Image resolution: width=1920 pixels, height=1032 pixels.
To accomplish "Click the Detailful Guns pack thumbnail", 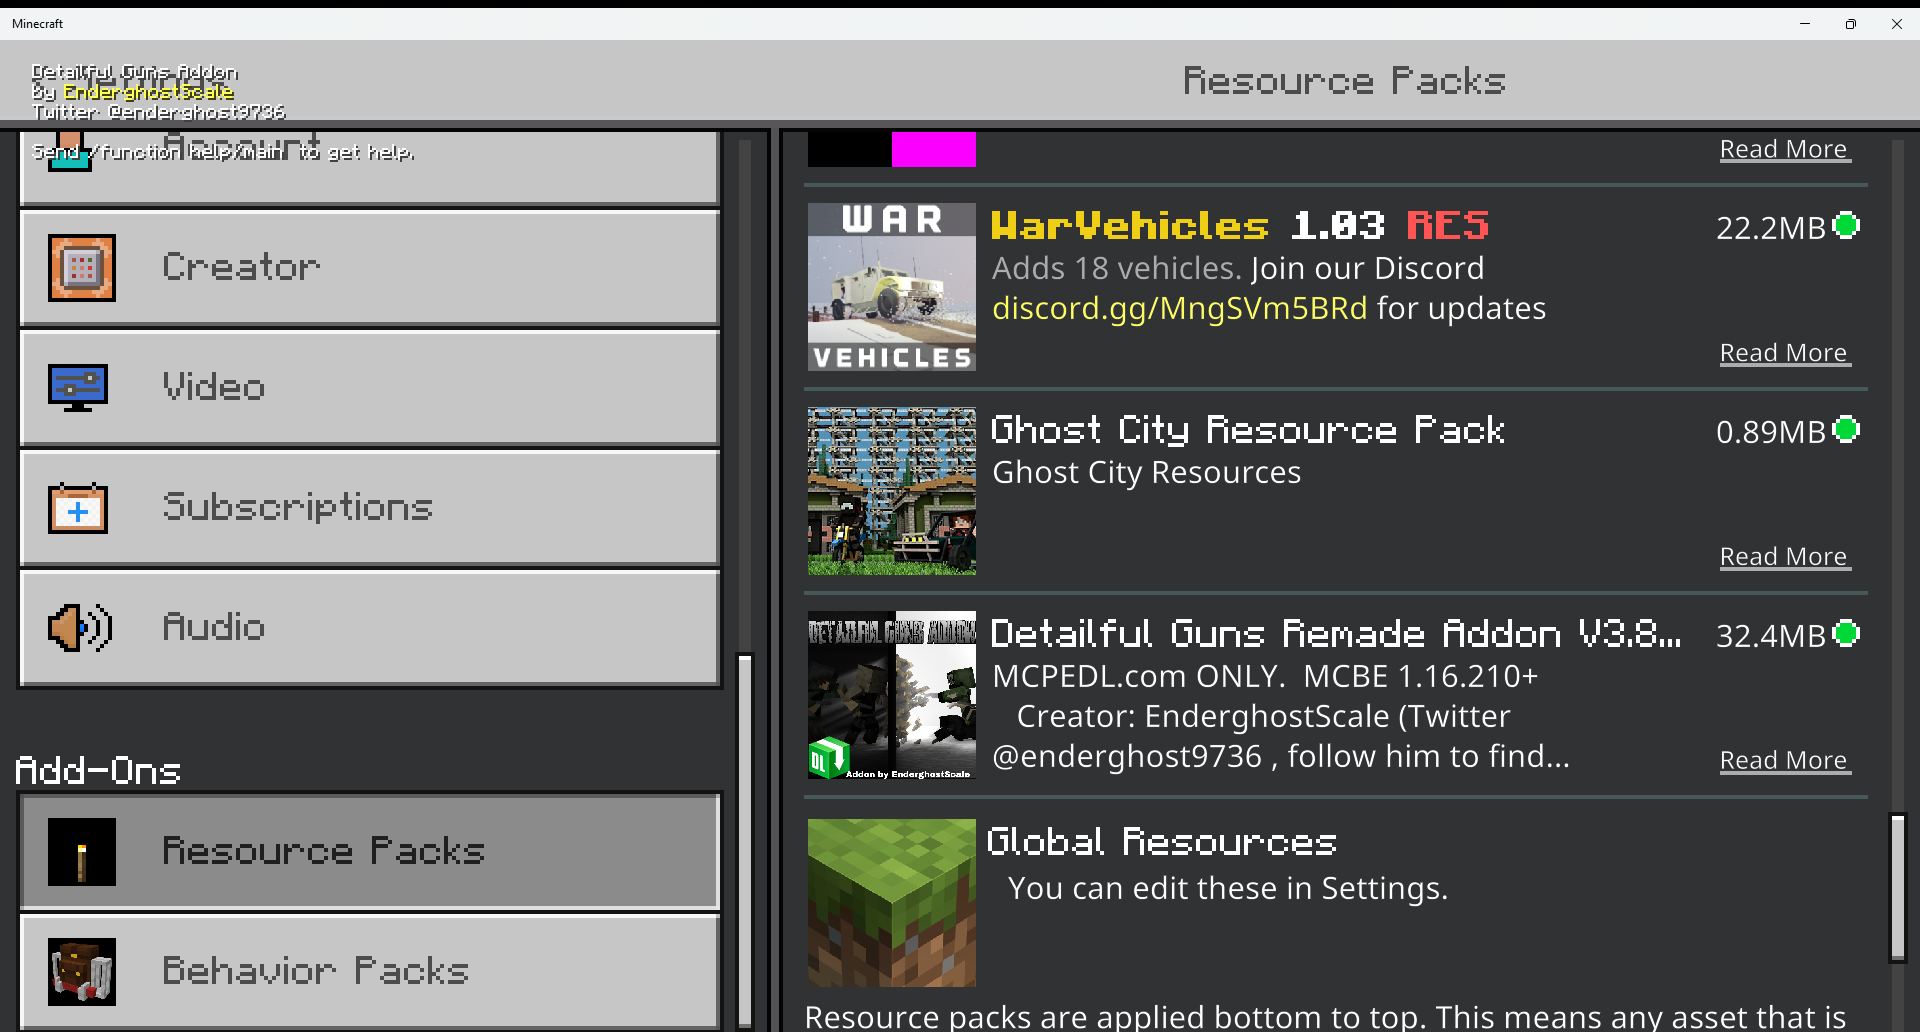I will [x=892, y=695].
